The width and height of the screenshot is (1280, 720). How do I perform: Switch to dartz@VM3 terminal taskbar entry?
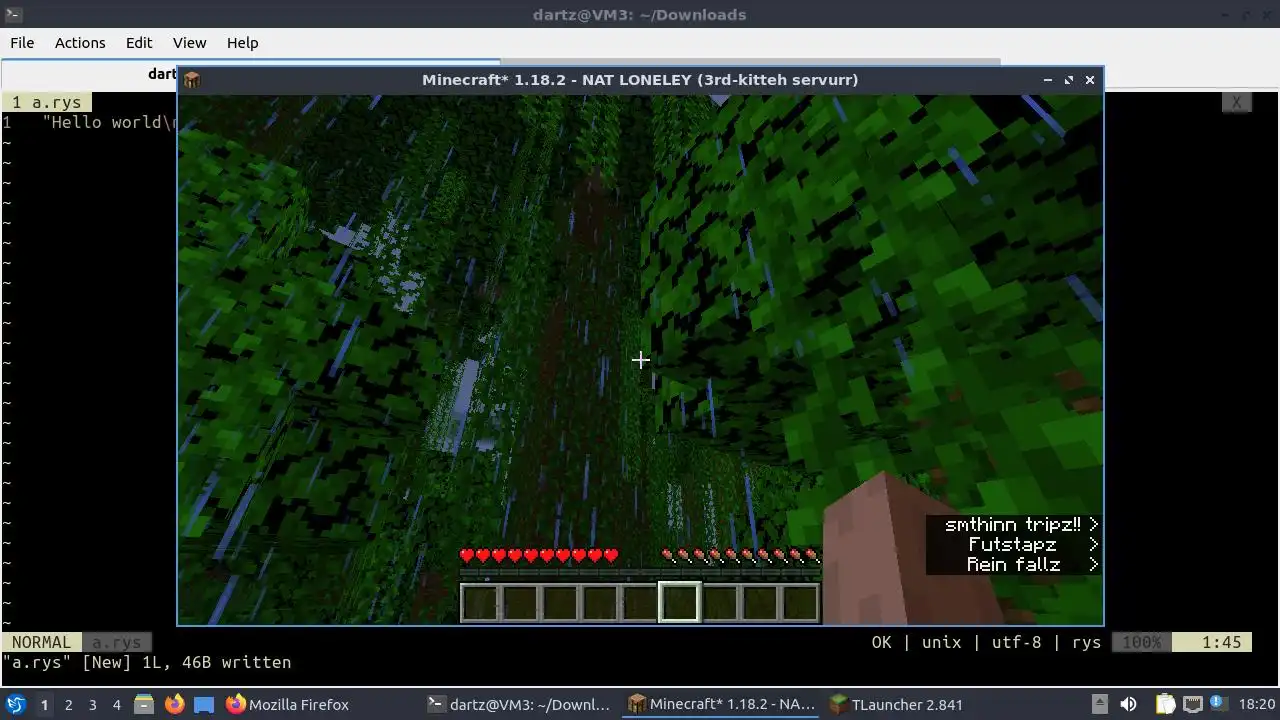pyautogui.click(x=519, y=705)
